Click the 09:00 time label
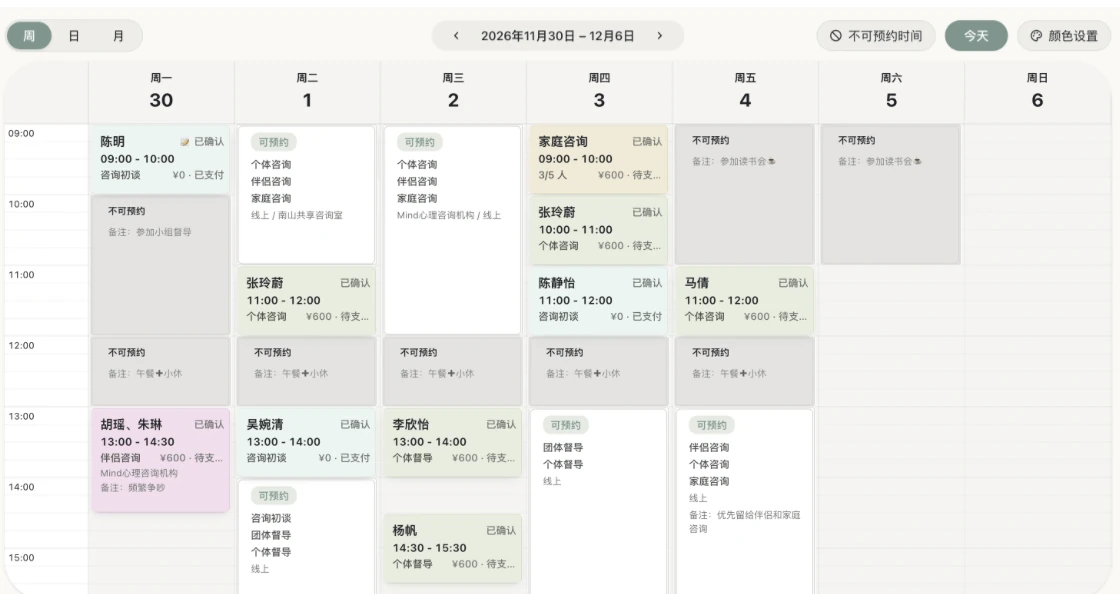The height and width of the screenshot is (594, 1120). 21,134
